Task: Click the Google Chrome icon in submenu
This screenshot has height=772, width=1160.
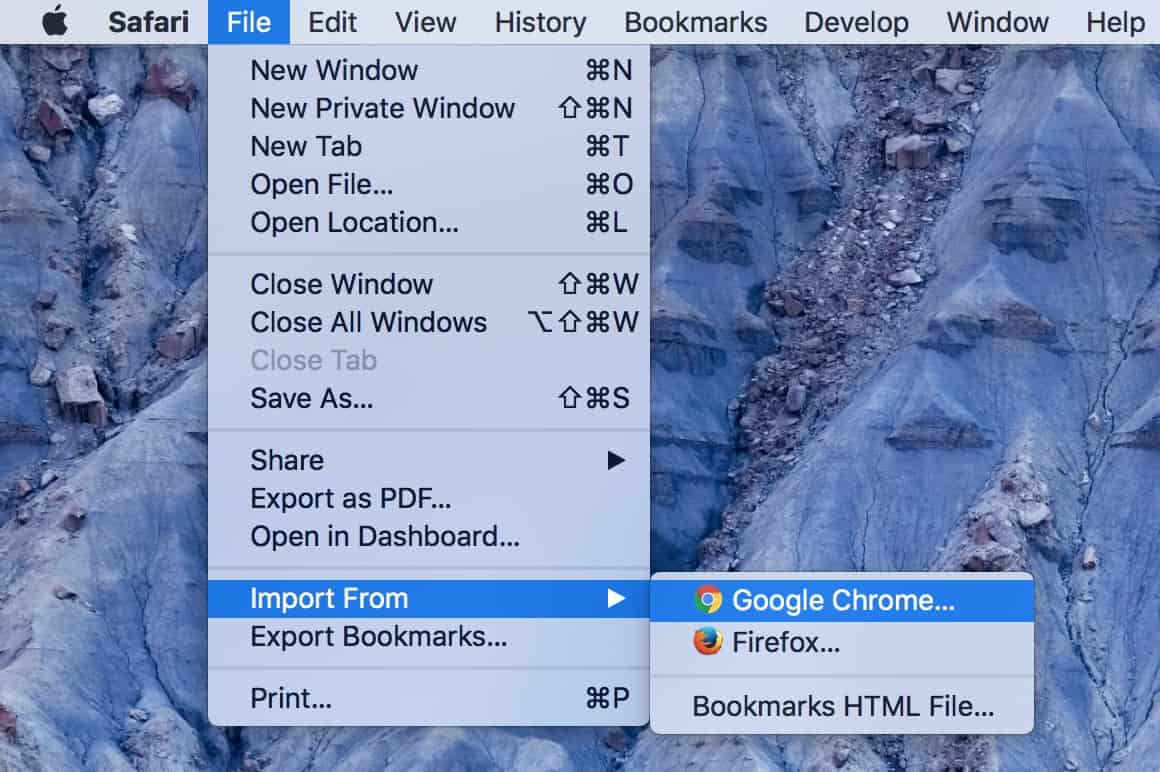Action: point(708,600)
